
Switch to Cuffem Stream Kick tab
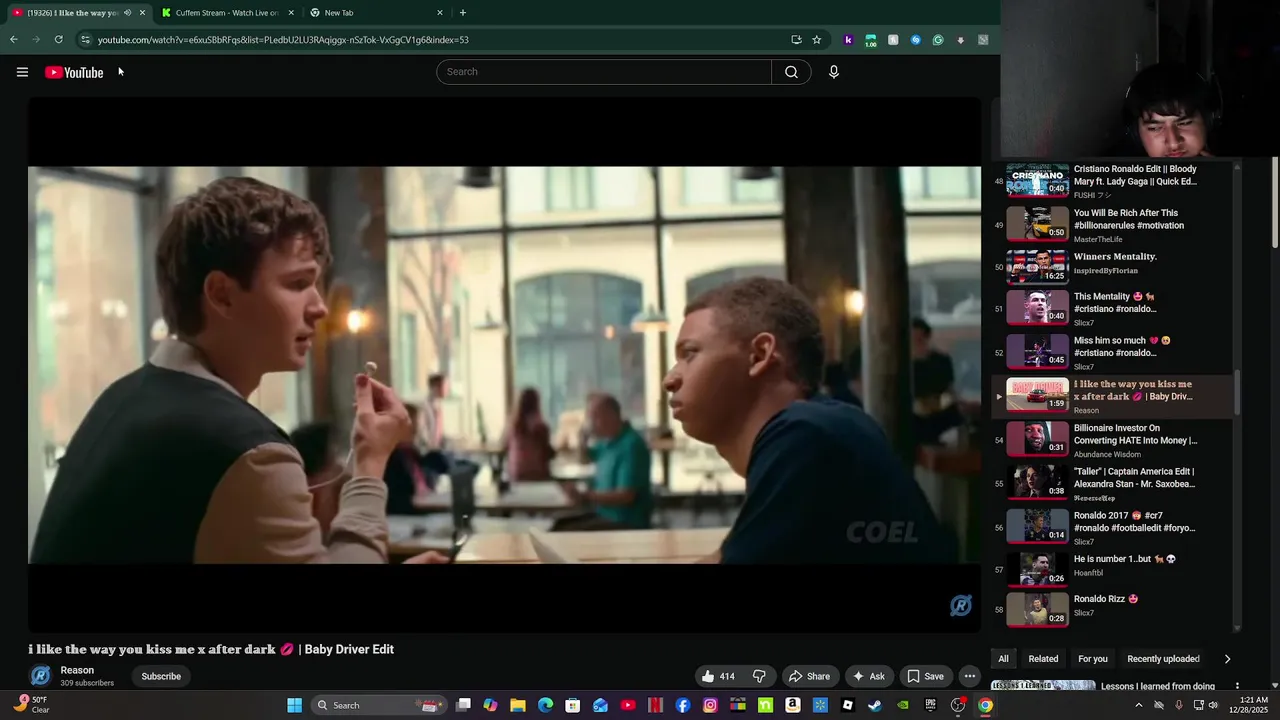click(225, 13)
